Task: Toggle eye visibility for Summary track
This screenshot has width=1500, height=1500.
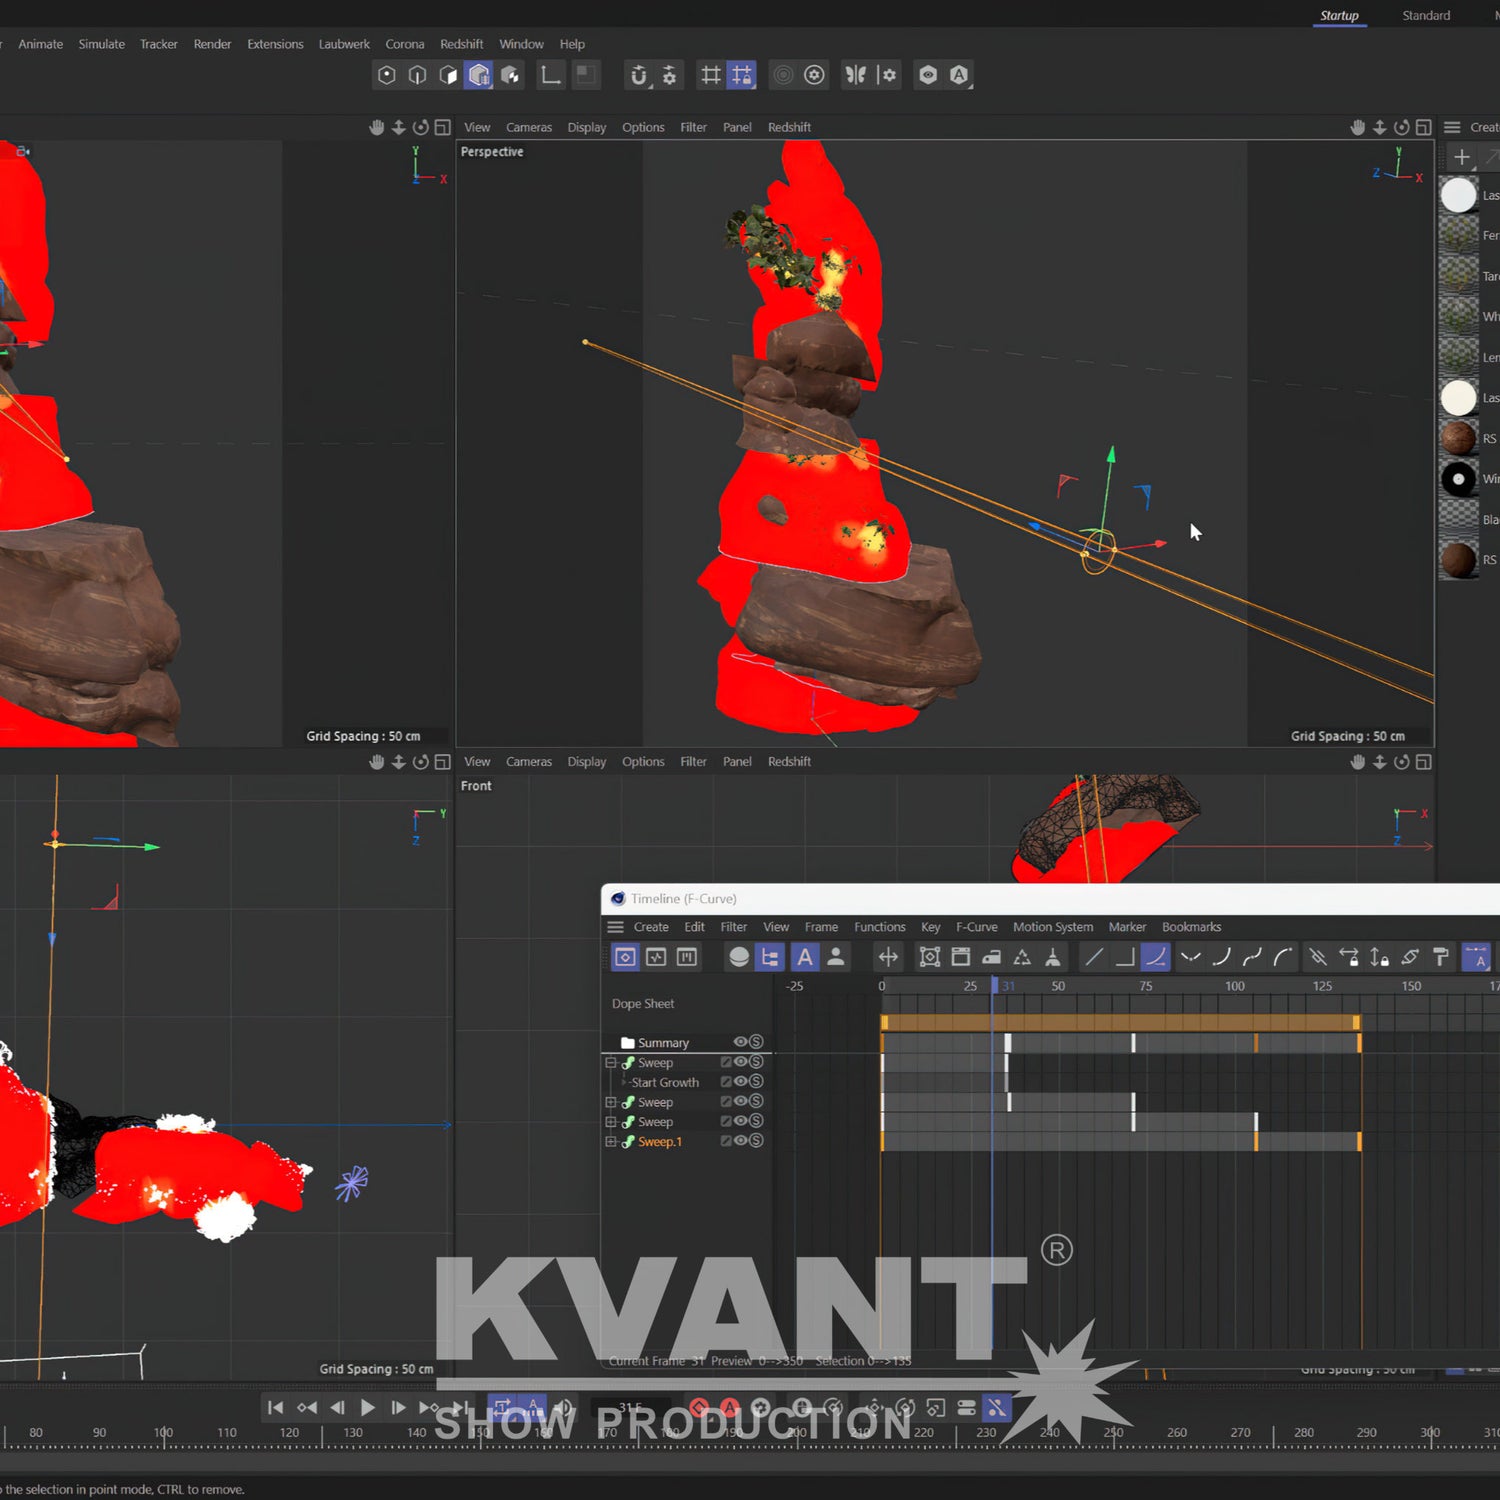Action: click(x=740, y=1042)
